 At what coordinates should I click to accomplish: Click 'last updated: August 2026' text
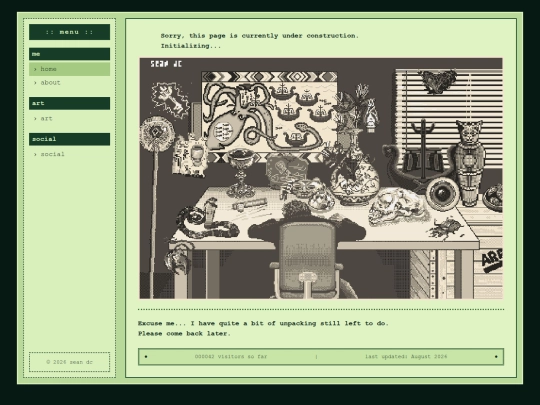(x=406, y=356)
